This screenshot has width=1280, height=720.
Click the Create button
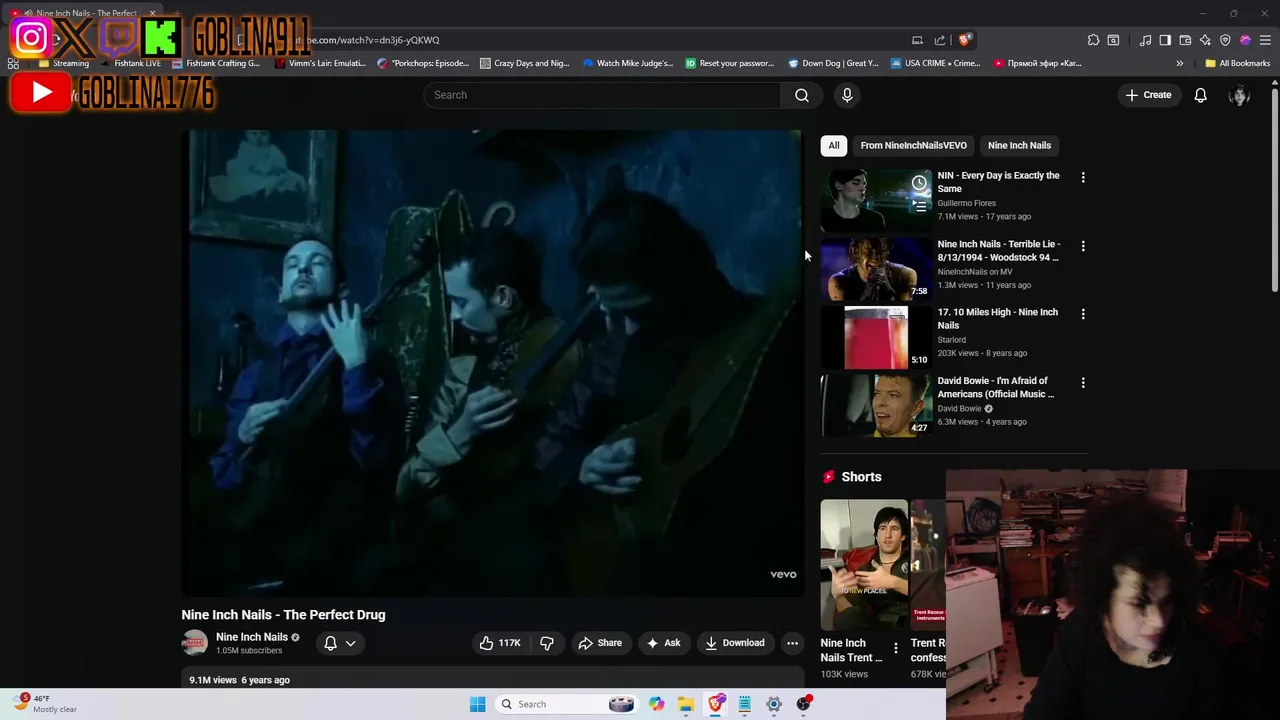1148,95
